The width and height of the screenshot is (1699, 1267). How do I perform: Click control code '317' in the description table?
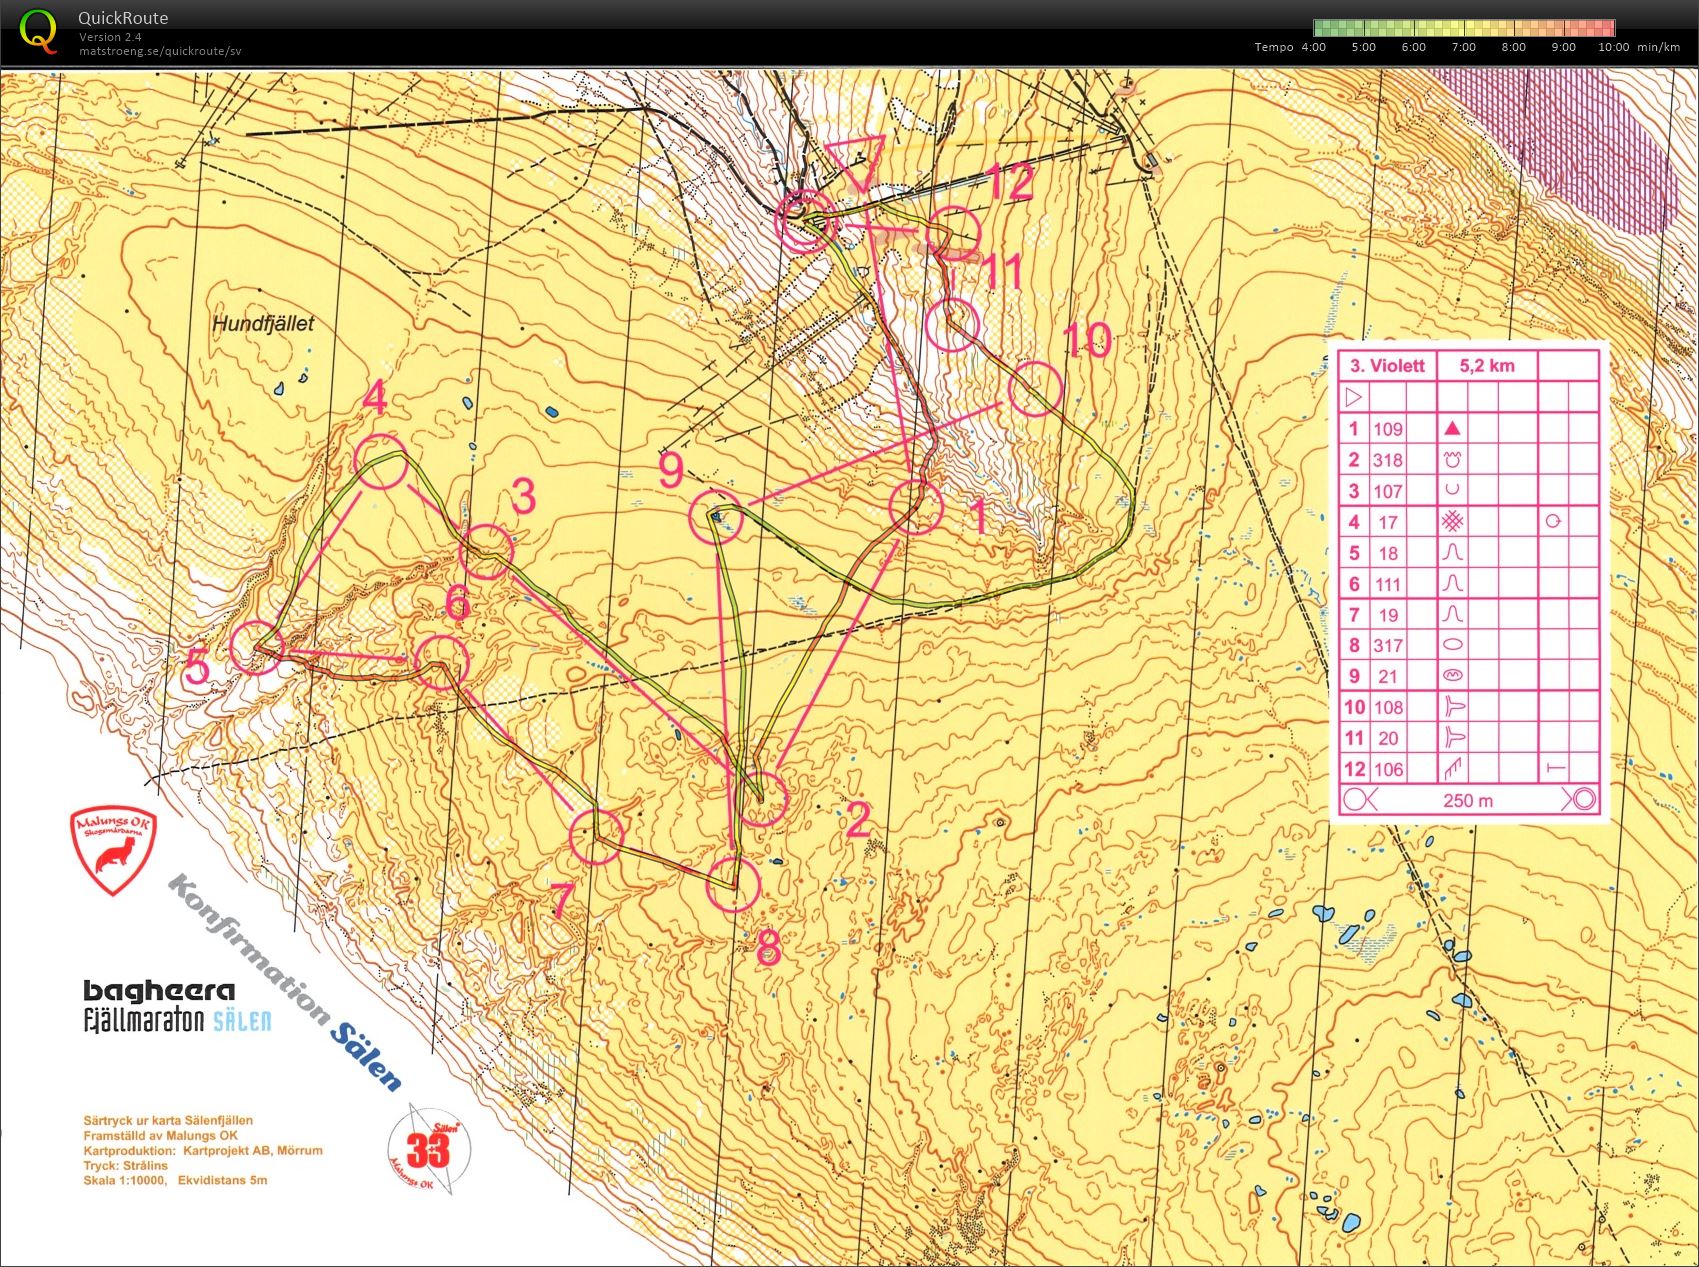click(x=1387, y=646)
